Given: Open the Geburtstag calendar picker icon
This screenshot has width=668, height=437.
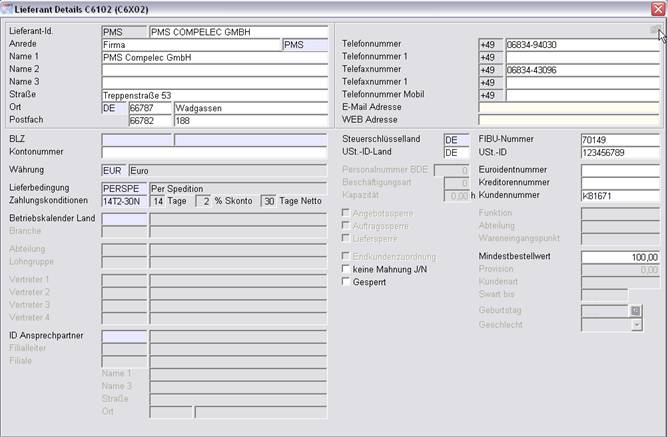Looking at the screenshot, I should [x=635, y=311].
